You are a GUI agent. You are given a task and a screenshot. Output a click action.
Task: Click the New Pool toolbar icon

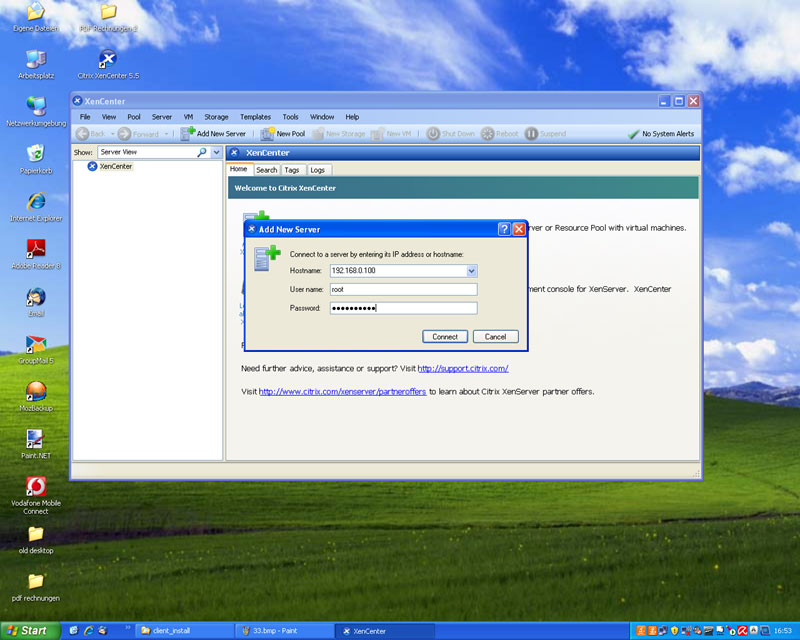tap(267, 134)
